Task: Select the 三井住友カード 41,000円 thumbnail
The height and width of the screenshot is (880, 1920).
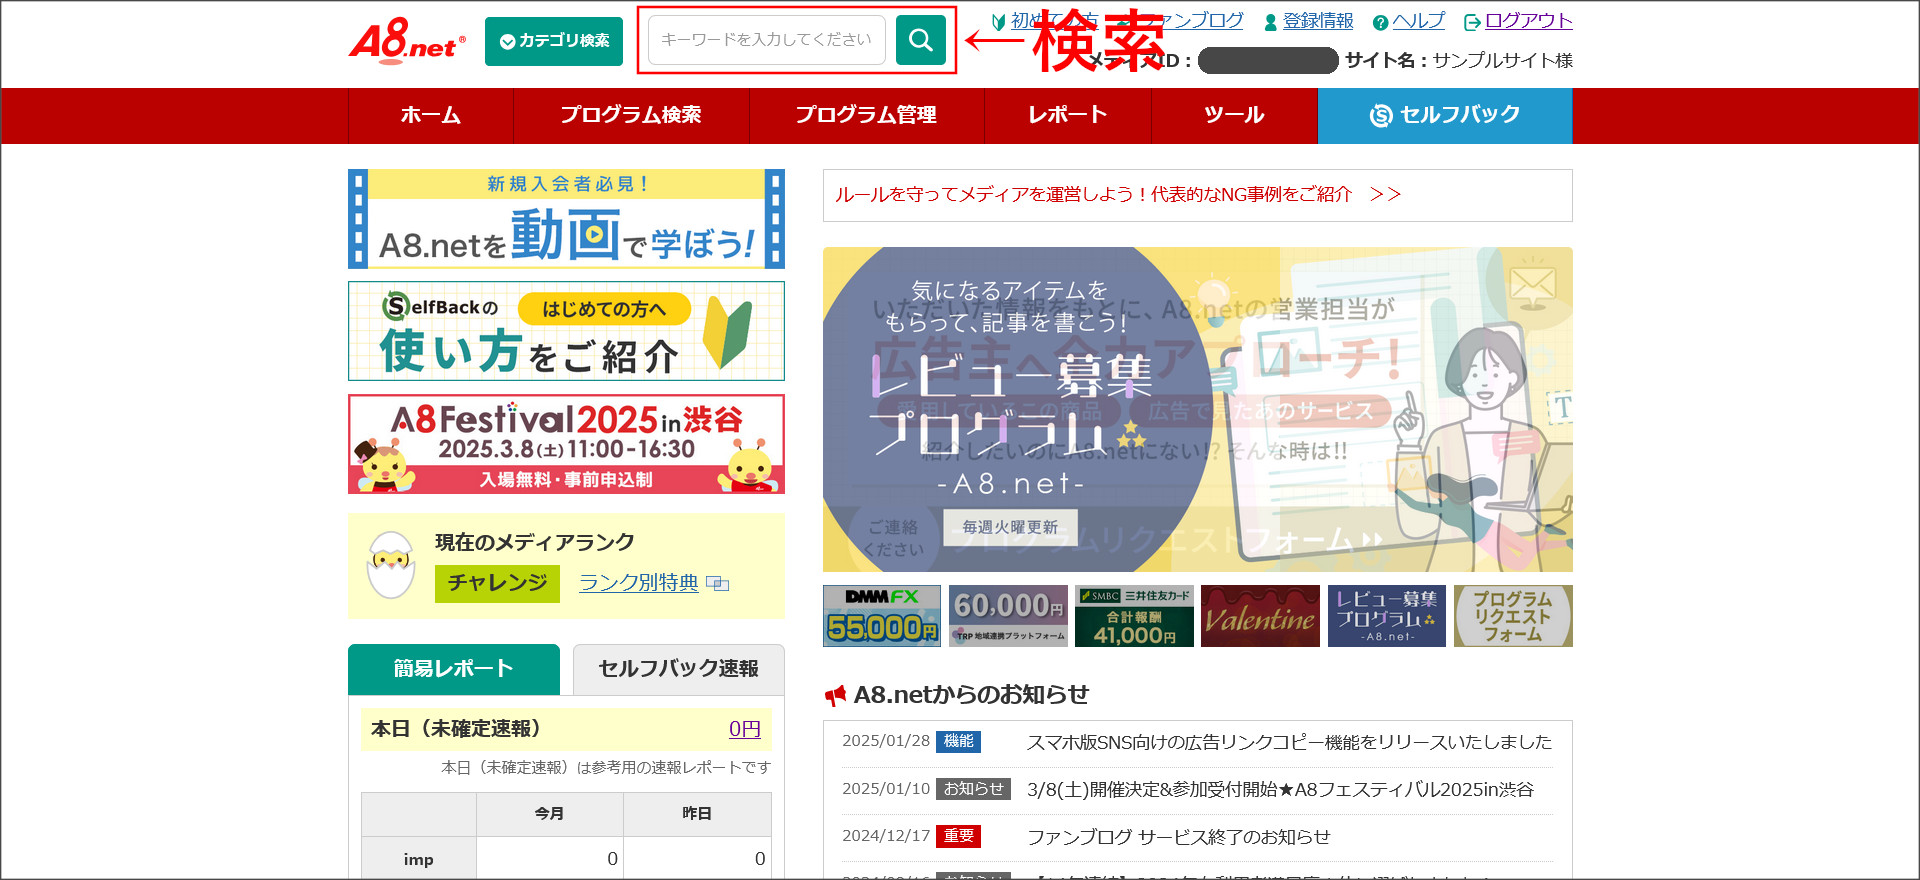Action: [x=1134, y=616]
